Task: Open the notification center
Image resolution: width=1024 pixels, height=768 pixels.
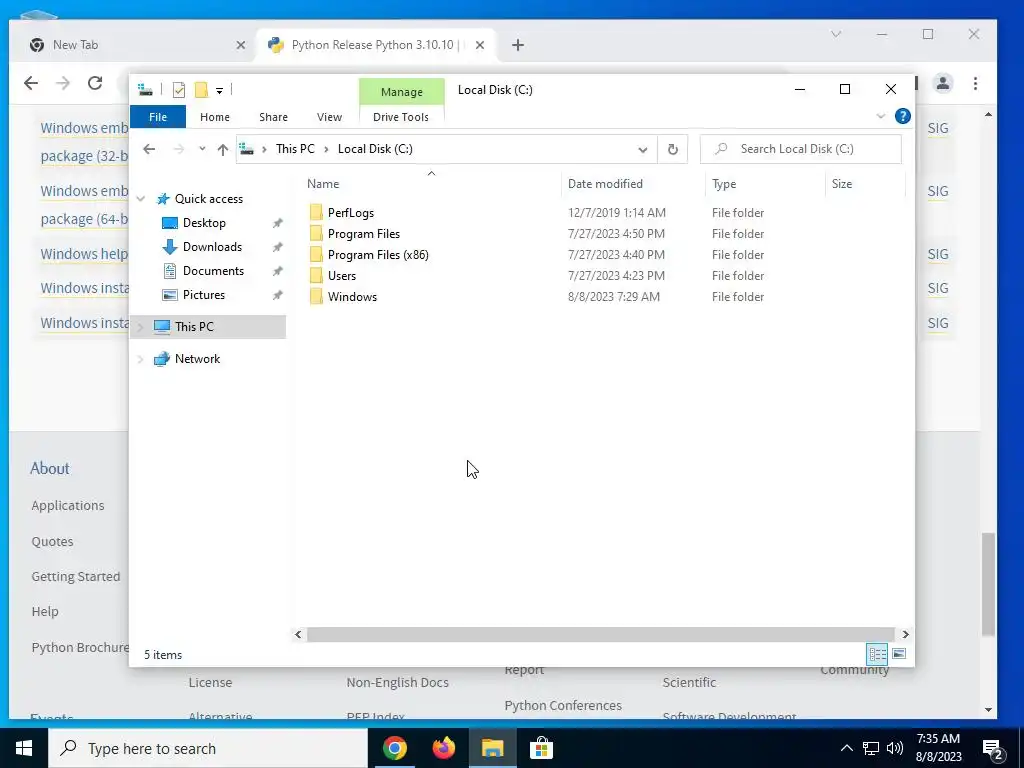Action: click(x=993, y=748)
